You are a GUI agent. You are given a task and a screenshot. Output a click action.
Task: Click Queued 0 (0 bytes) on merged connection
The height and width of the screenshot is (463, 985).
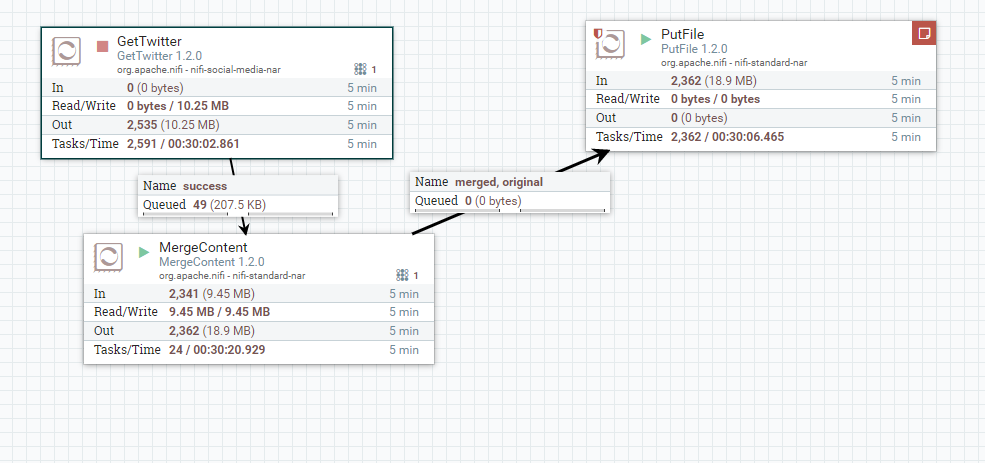pyautogui.click(x=467, y=200)
